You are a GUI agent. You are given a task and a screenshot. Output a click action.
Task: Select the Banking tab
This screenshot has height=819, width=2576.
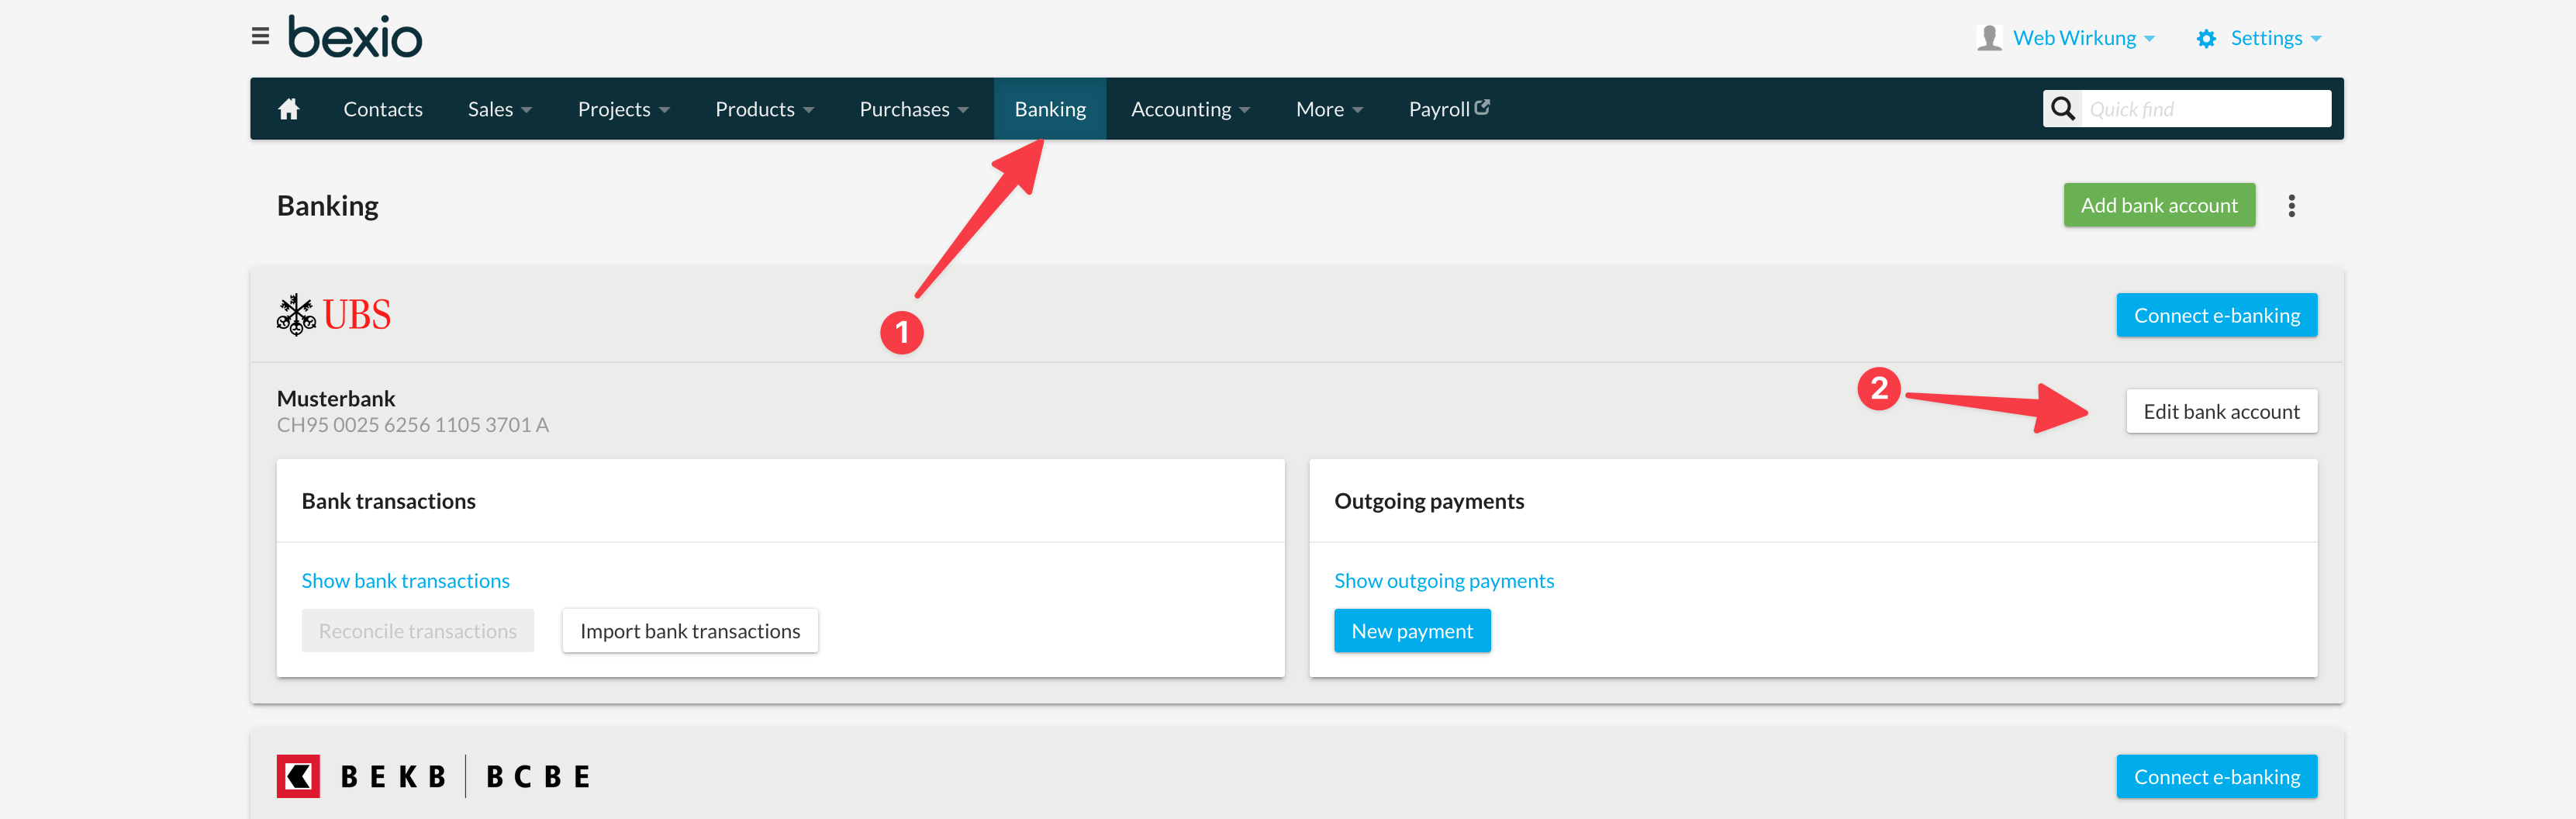point(1050,109)
